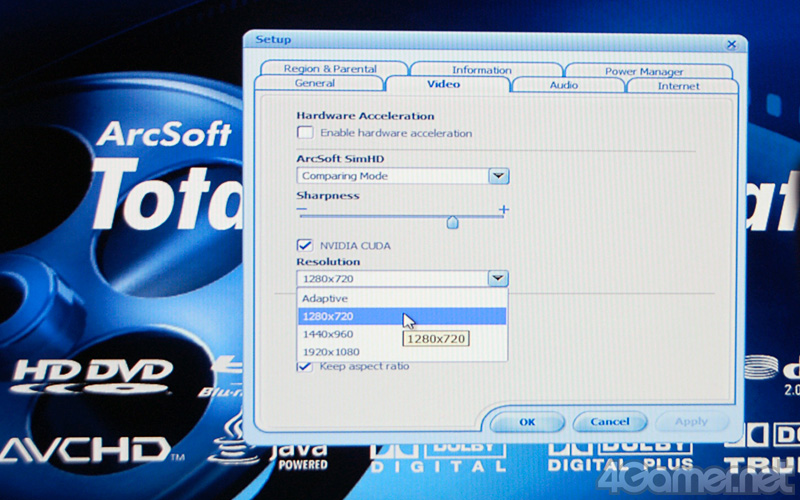Toggle the Keep aspect ratio checkbox
This screenshot has height=500, width=800.
tap(305, 366)
